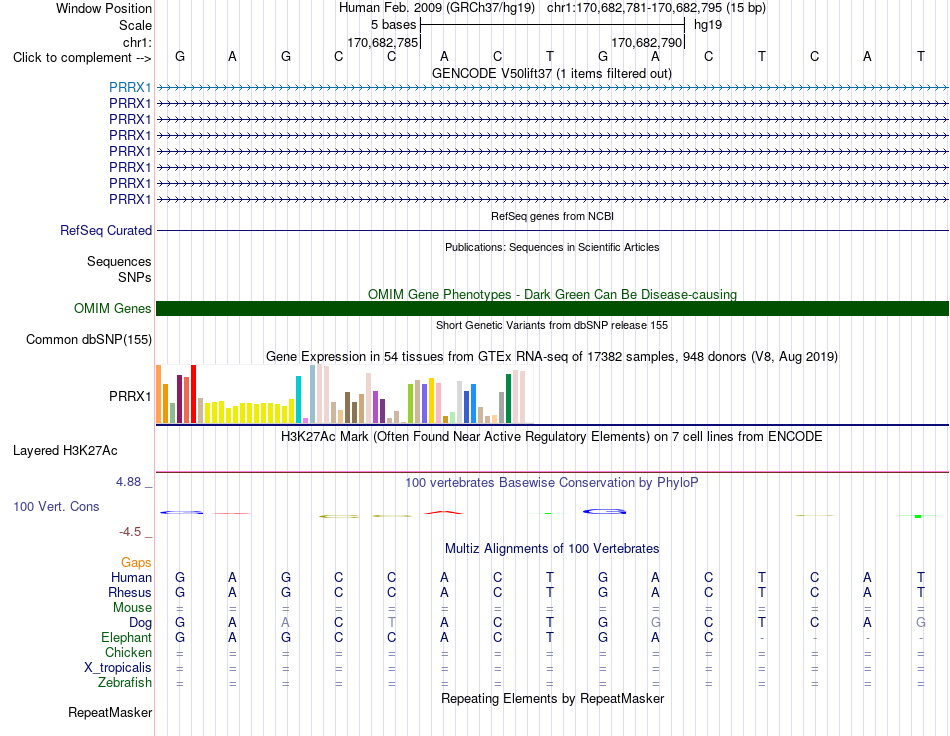Click the light-blue PRRX1 transcript label
This screenshot has height=736, width=950.
130,87
